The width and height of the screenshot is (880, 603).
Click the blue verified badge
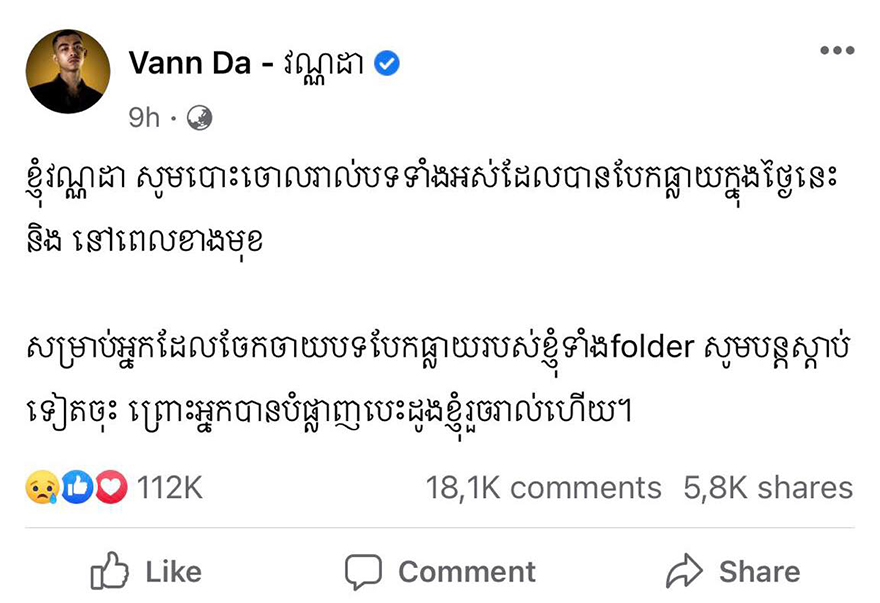point(387,64)
